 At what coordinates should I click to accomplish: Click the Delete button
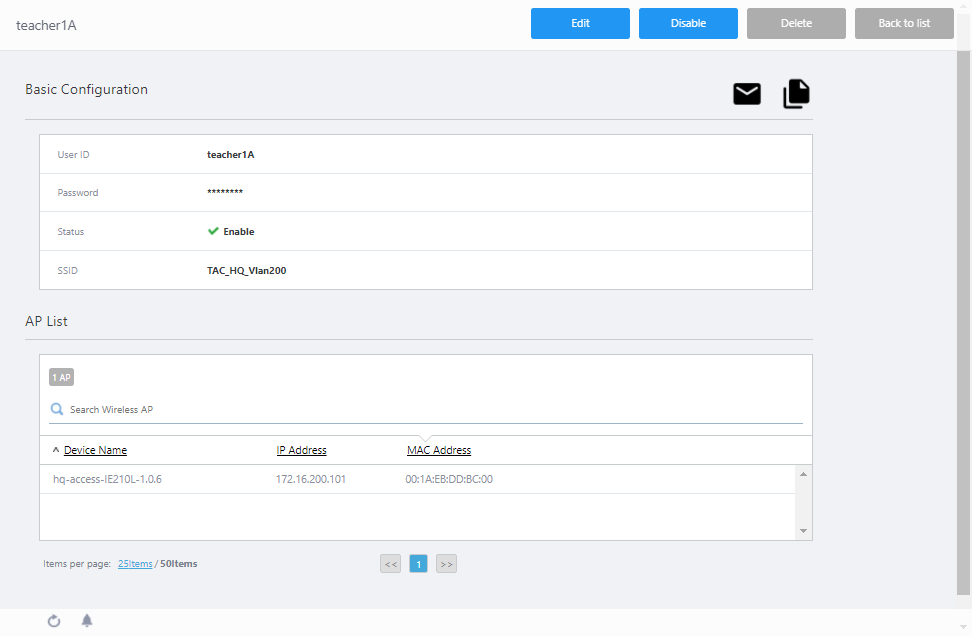[x=796, y=23]
